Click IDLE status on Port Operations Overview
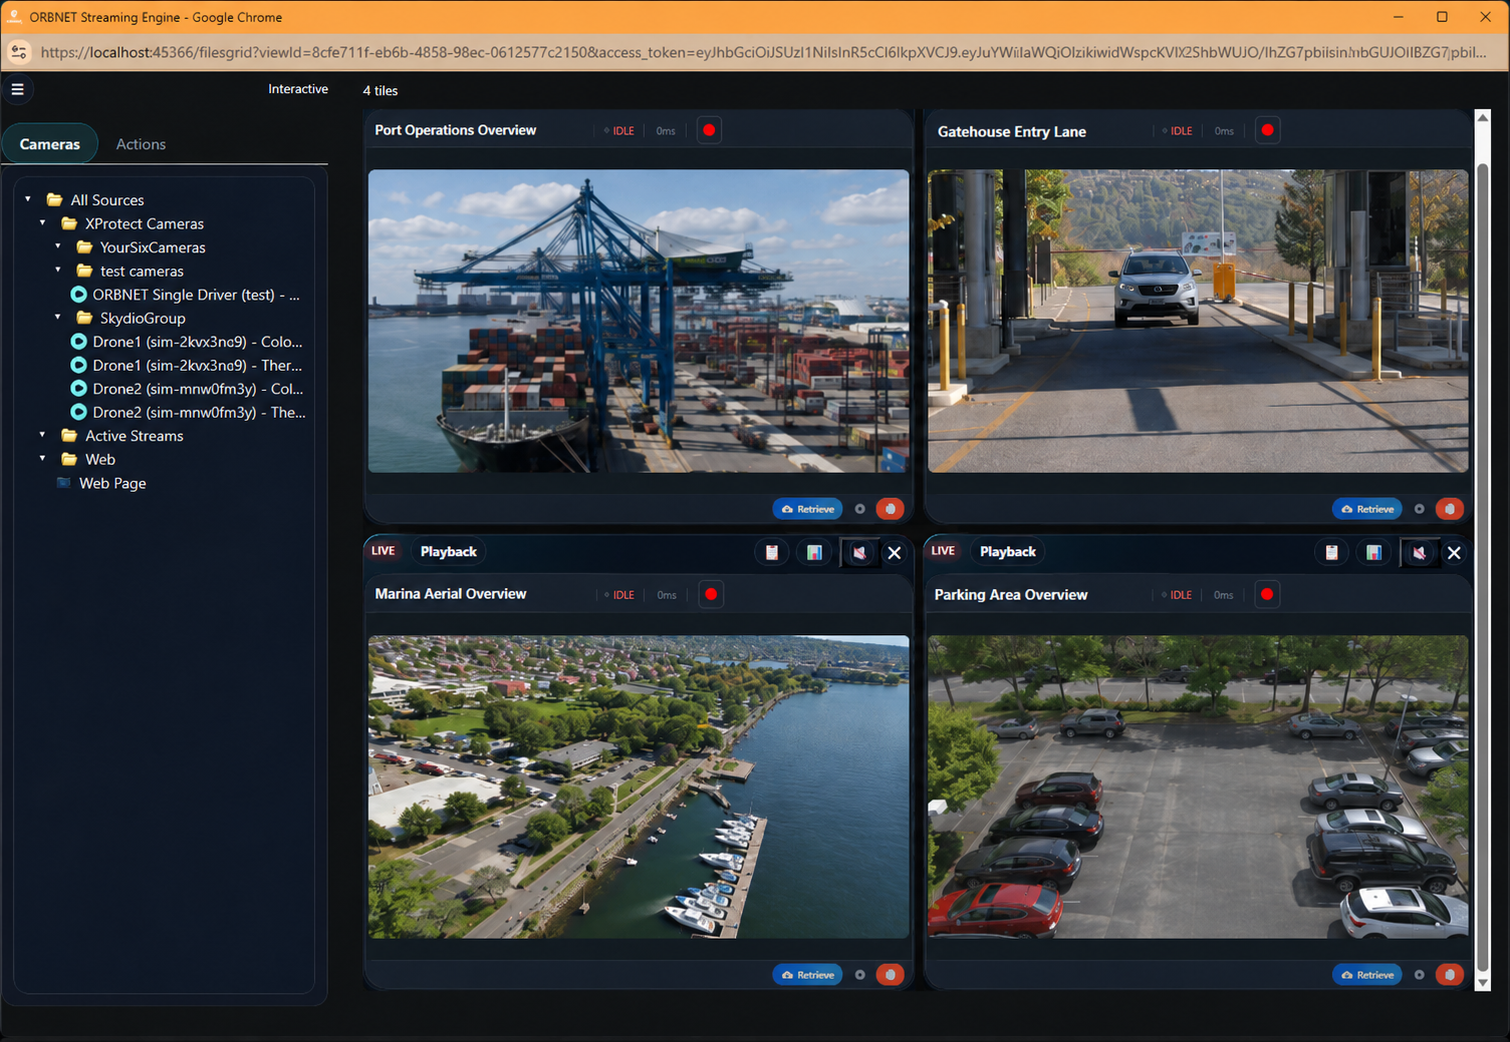The height and width of the screenshot is (1042, 1510). tap(620, 131)
